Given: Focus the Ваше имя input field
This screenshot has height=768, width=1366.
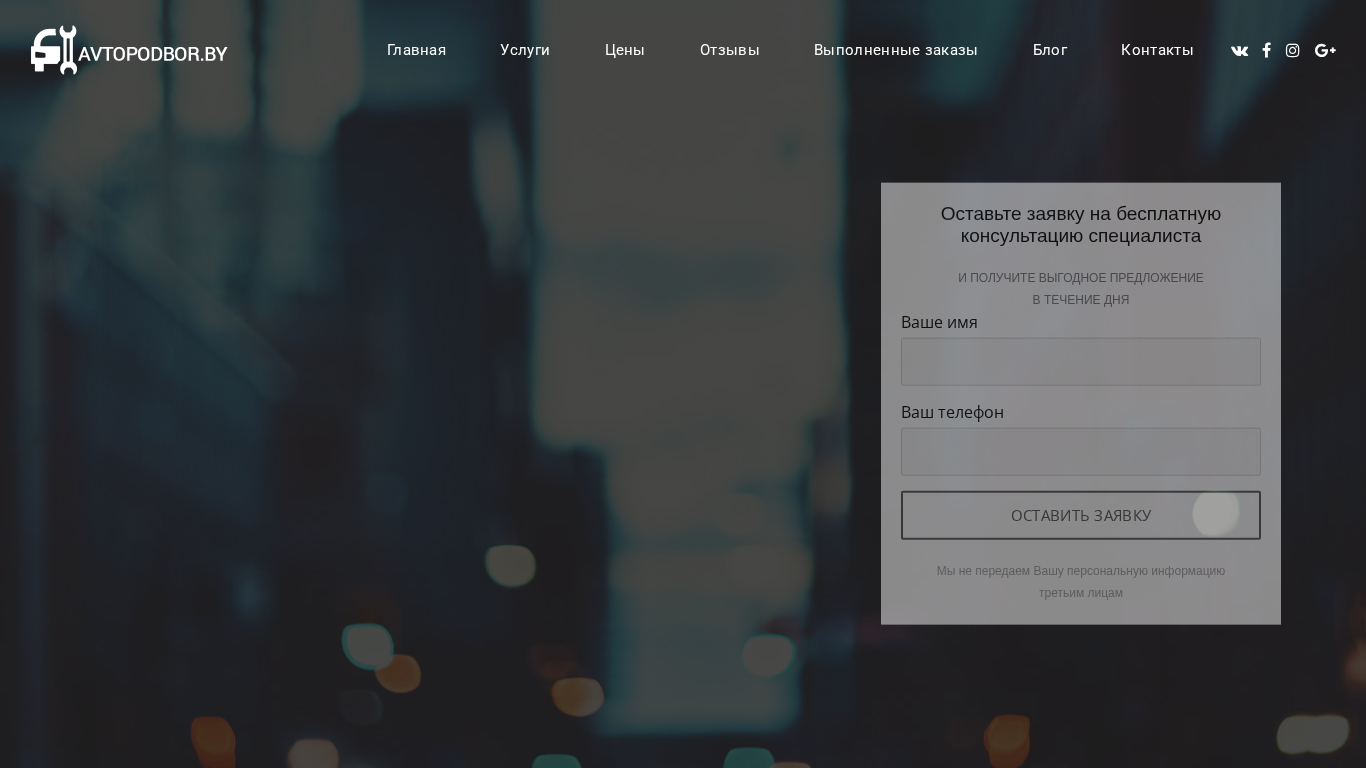Looking at the screenshot, I should [x=1081, y=362].
